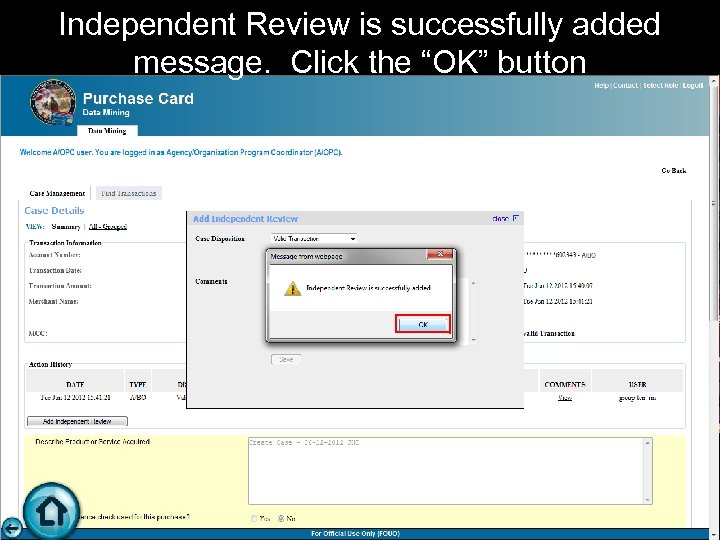
Task: Click the Add Independent Review button
Action: (x=77, y=421)
